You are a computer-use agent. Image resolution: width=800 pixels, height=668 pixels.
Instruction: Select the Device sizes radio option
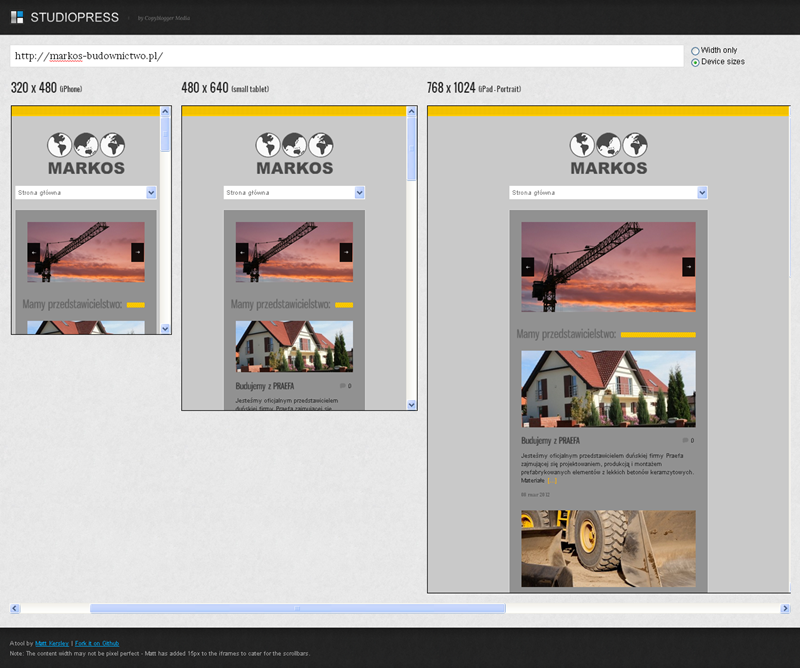tap(696, 62)
